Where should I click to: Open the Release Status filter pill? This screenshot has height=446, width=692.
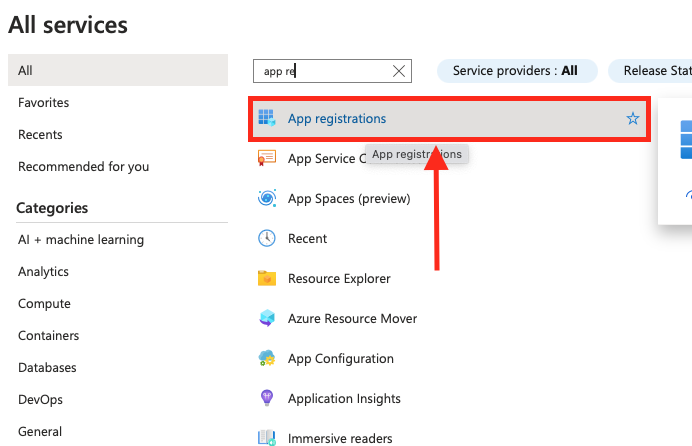[650, 71]
